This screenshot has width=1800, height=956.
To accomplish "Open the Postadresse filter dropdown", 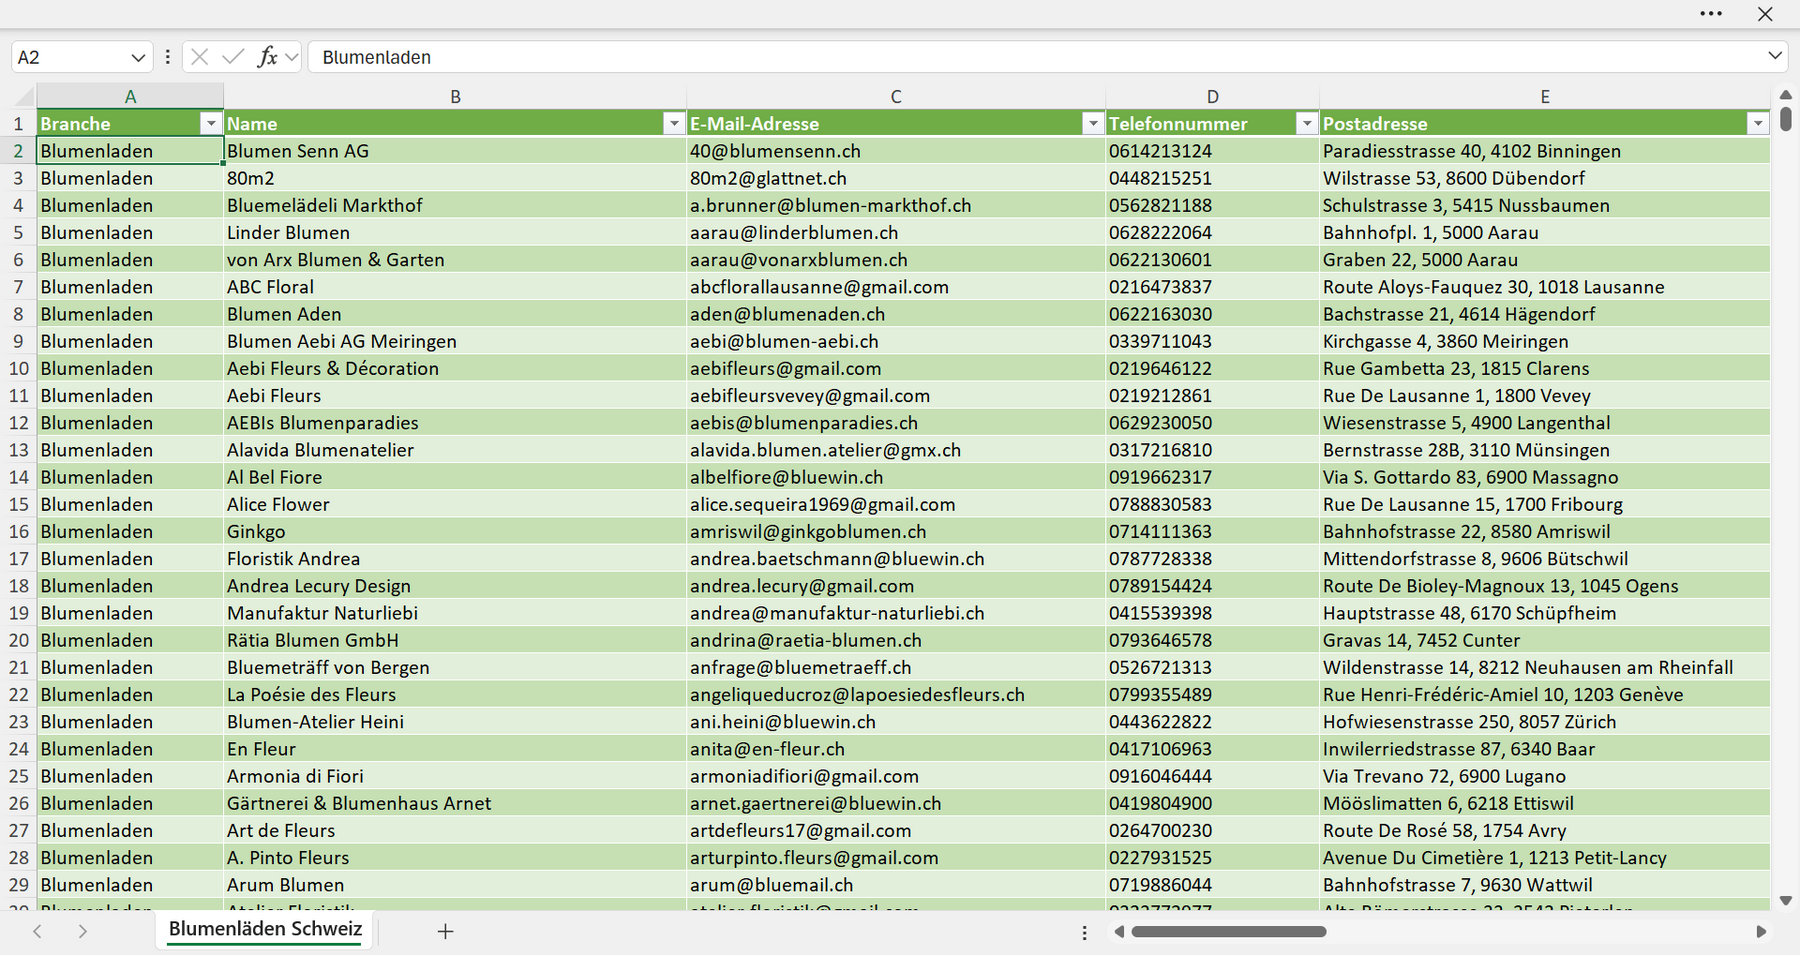I will [1758, 123].
